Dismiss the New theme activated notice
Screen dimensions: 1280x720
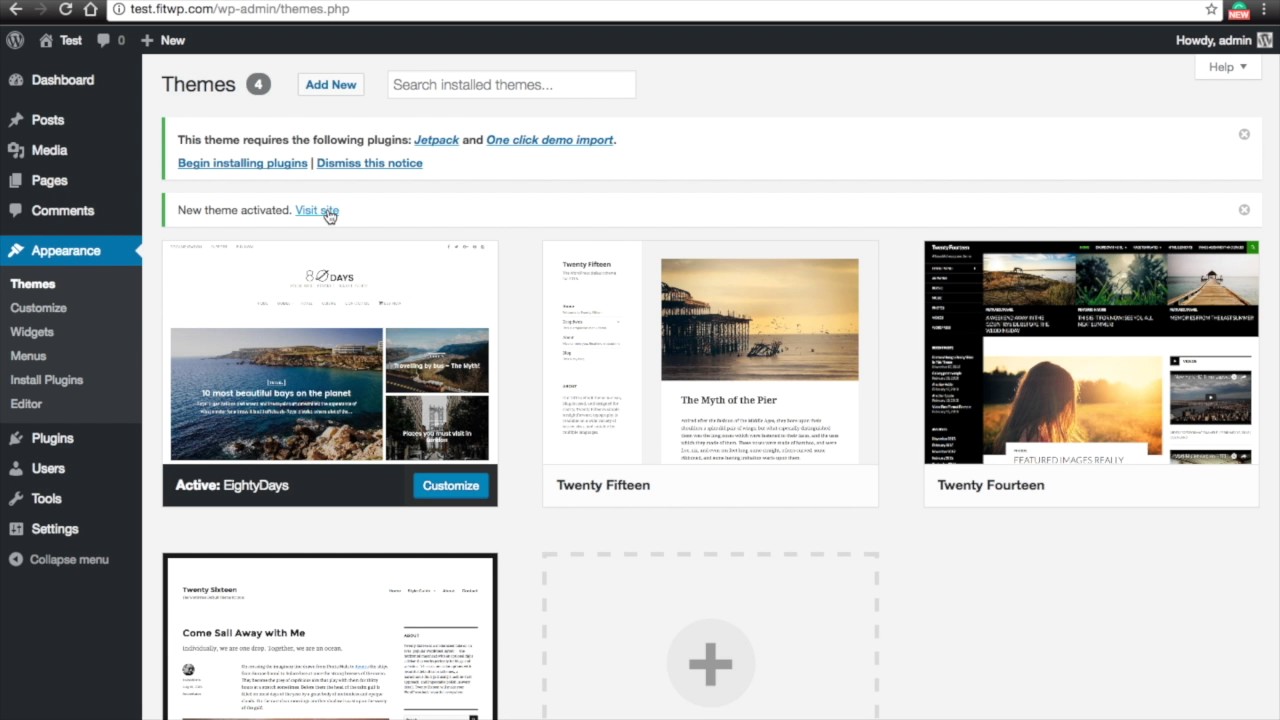(x=1244, y=210)
